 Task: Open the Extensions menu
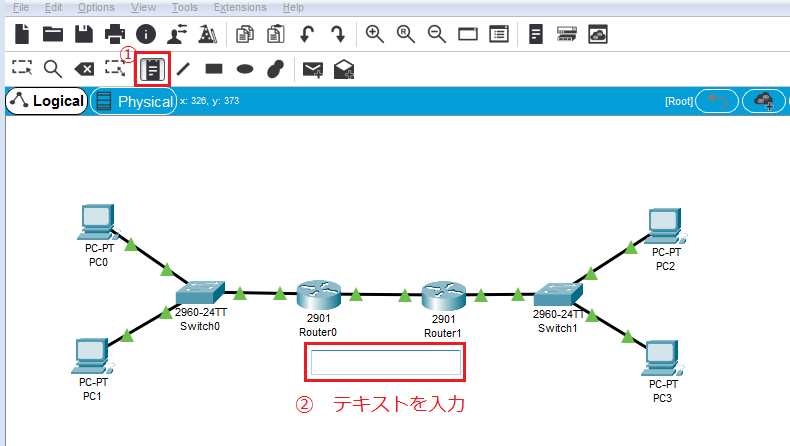pyautogui.click(x=240, y=7)
